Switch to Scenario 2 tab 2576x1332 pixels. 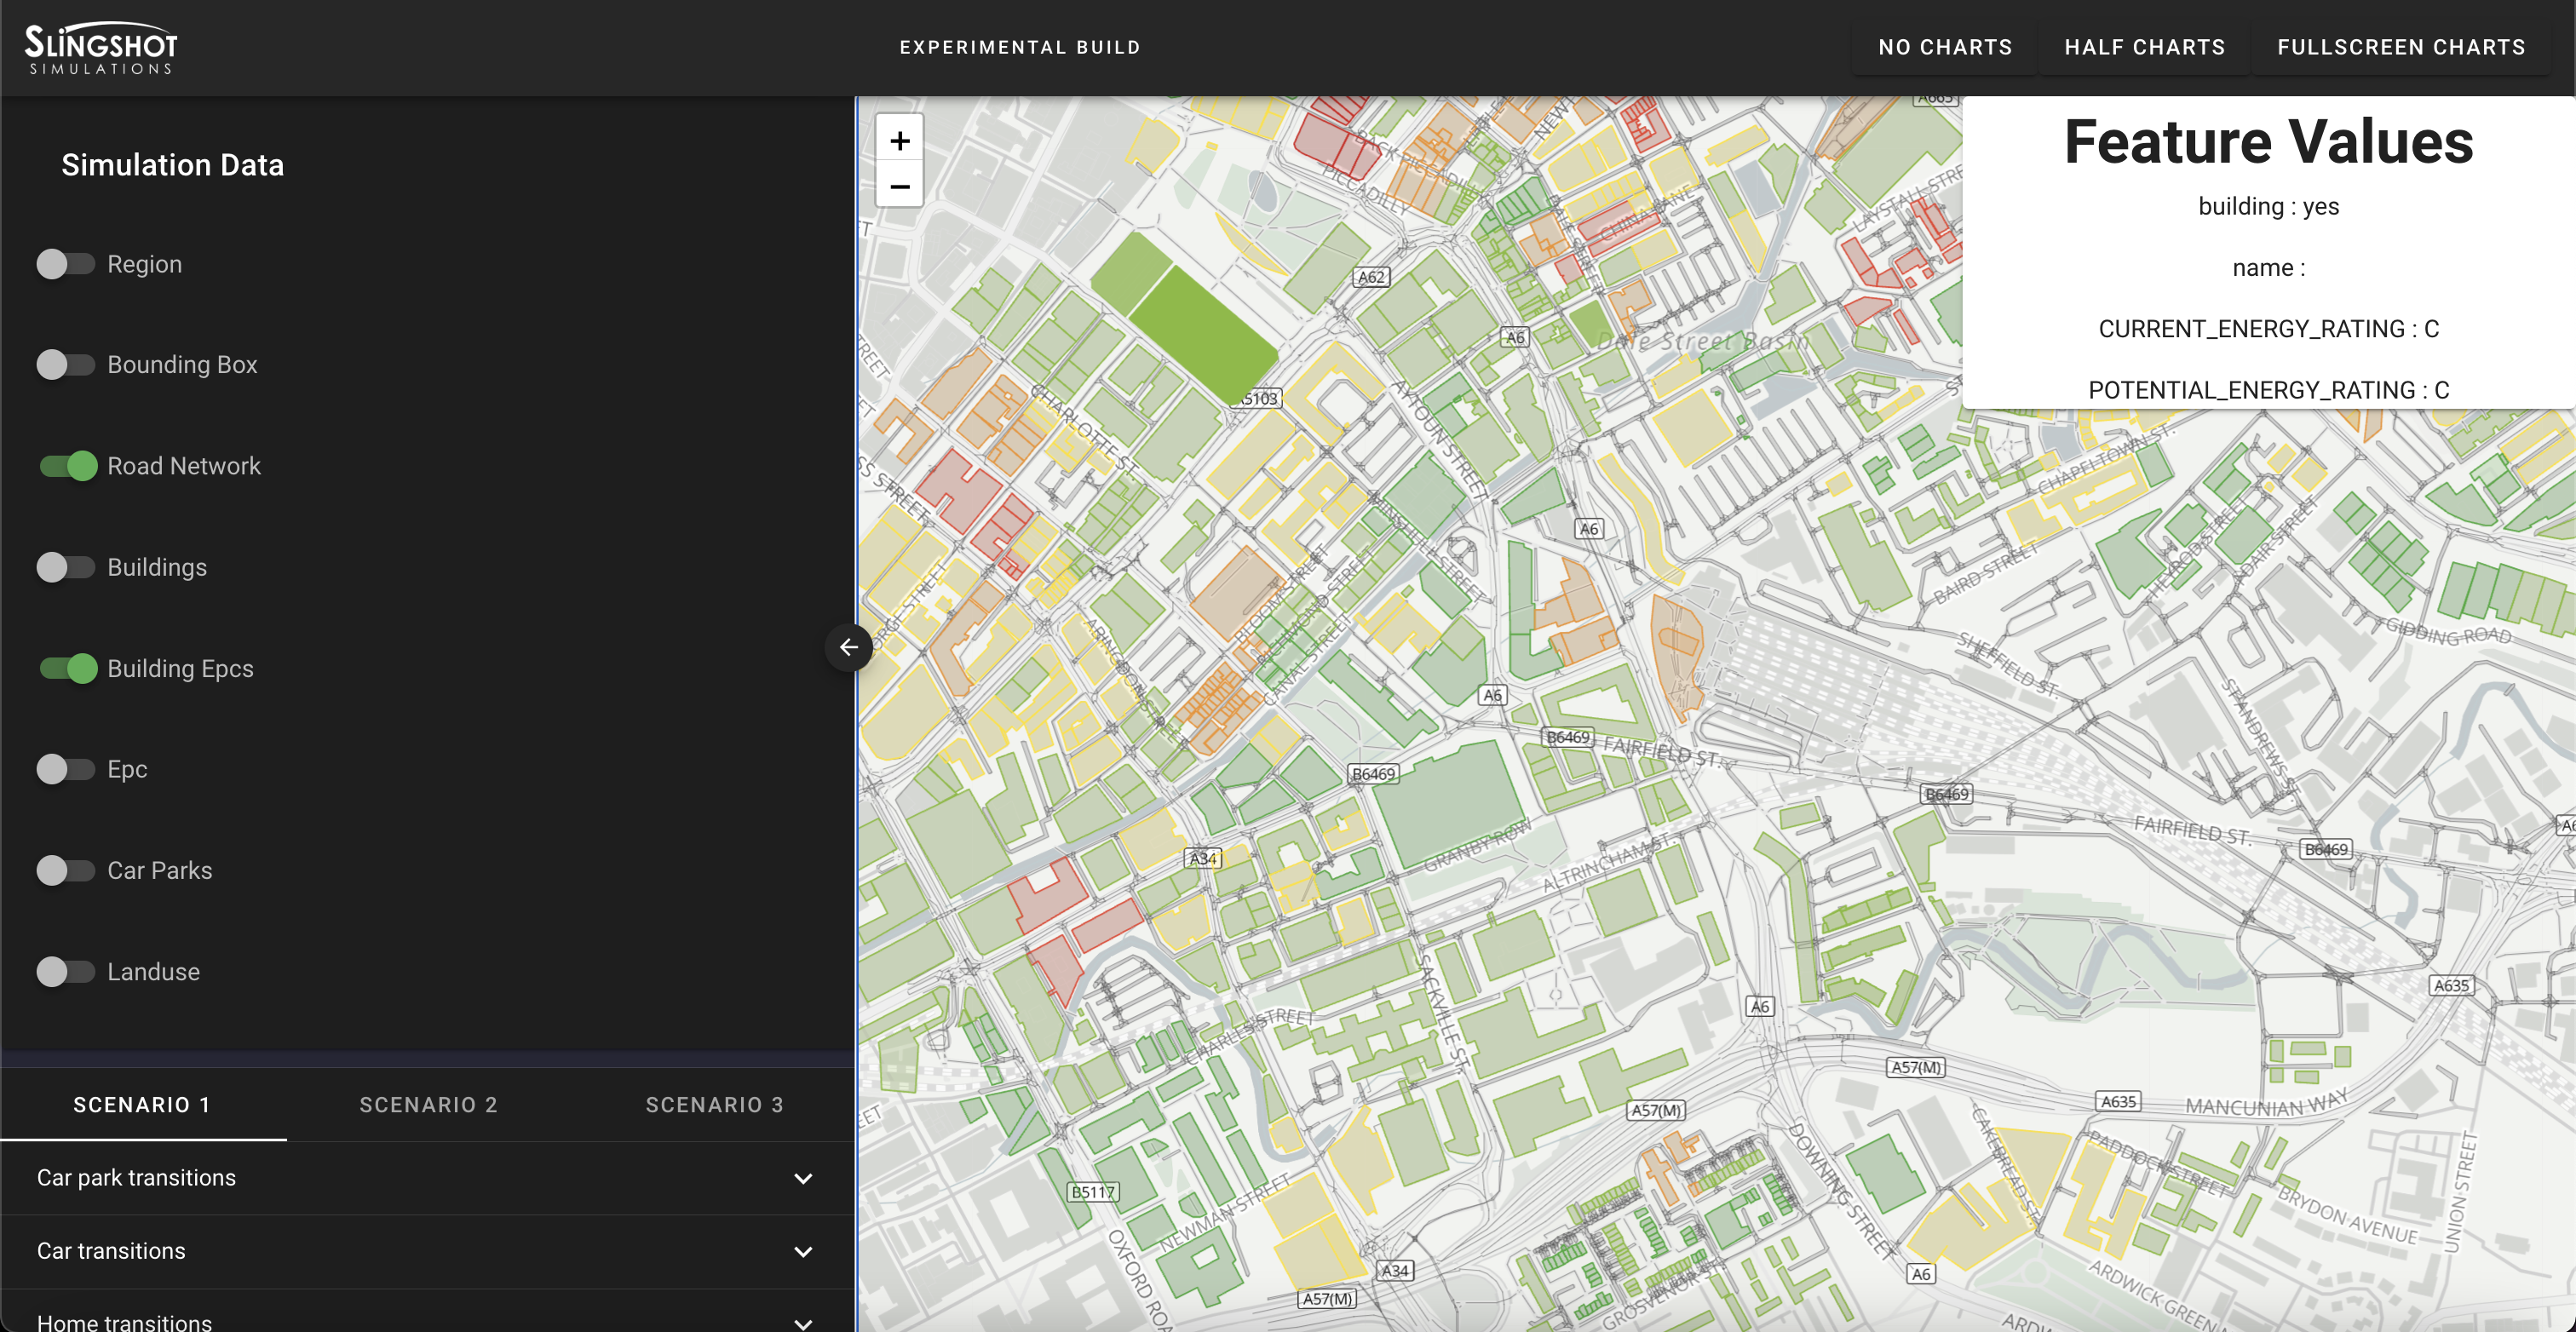click(428, 1104)
